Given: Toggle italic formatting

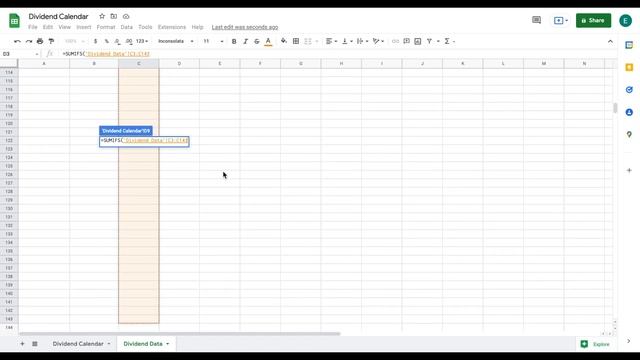Looking at the screenshot, I should tap(245, 41).
